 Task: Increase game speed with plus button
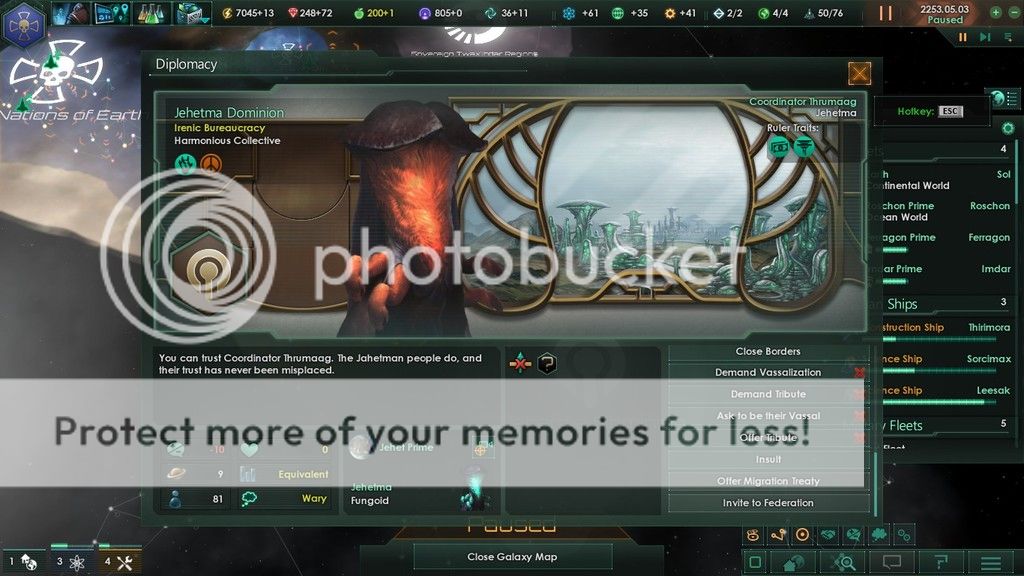click(x=995, y=12)
